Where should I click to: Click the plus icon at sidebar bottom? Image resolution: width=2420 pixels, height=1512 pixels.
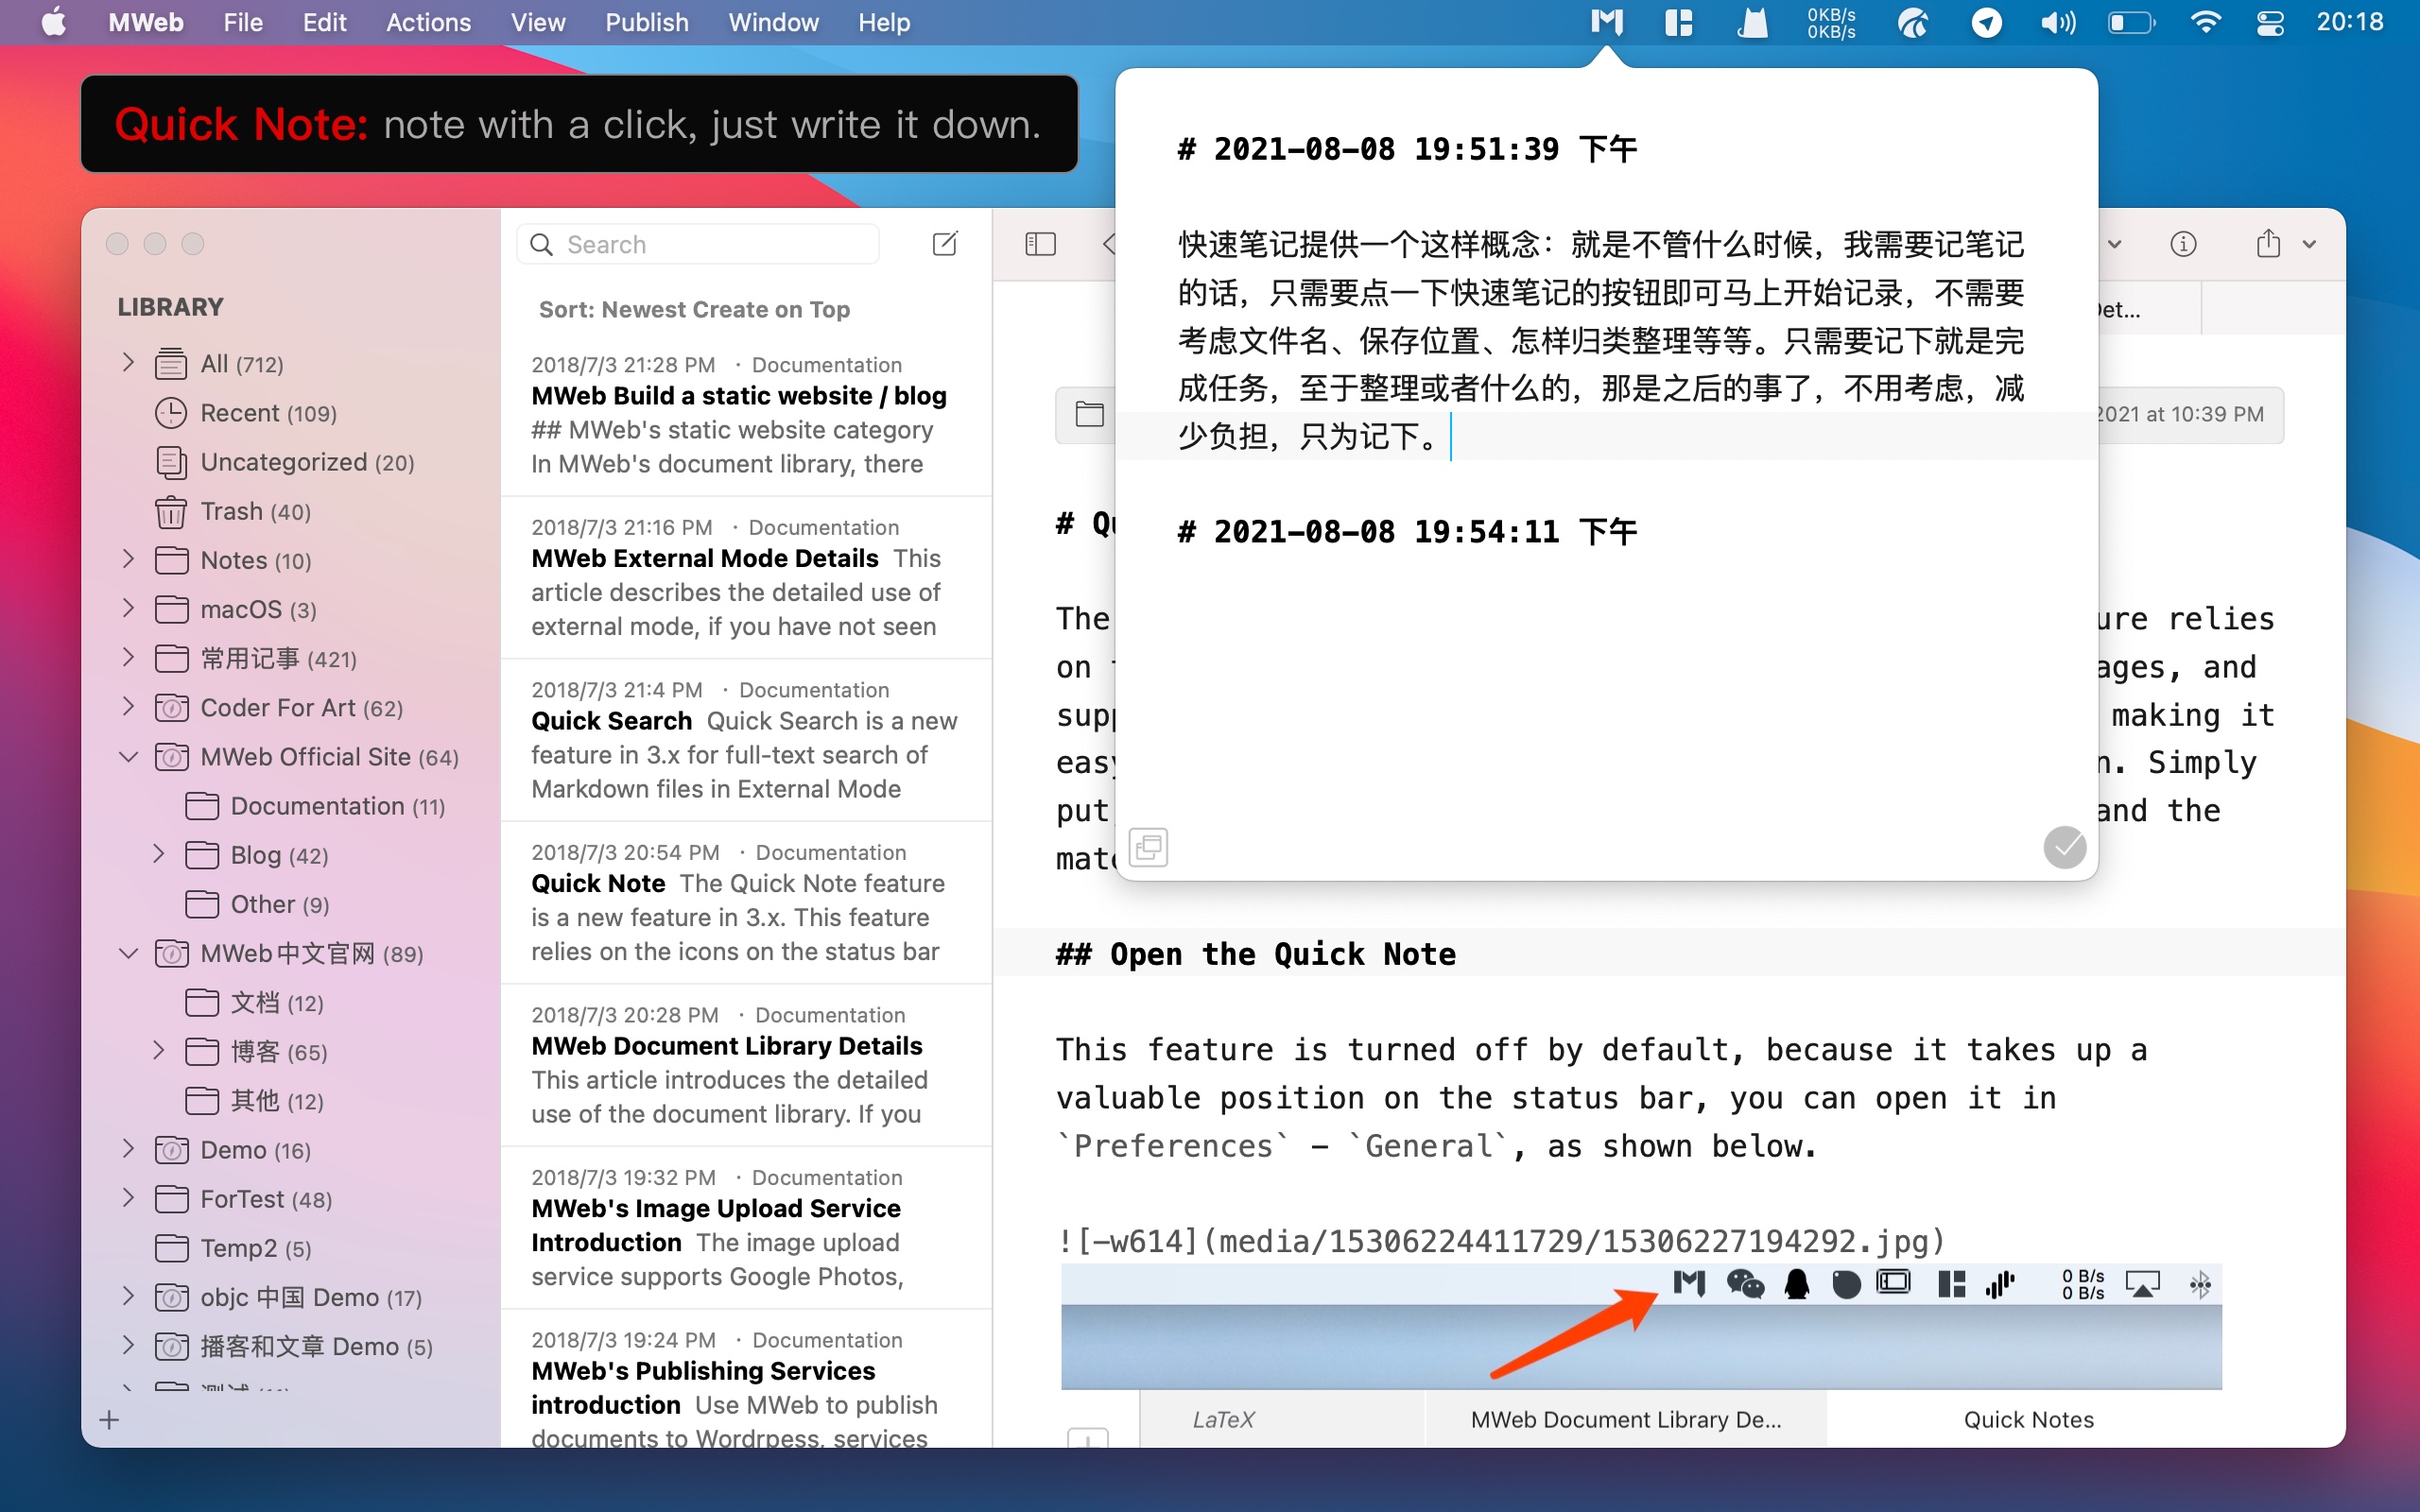tap(110, 1419)
